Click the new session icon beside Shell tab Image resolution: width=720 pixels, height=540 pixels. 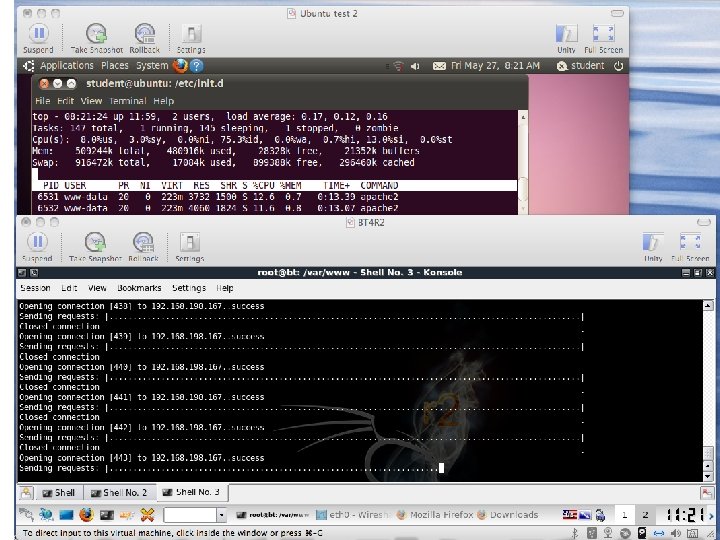pos(27,493)
